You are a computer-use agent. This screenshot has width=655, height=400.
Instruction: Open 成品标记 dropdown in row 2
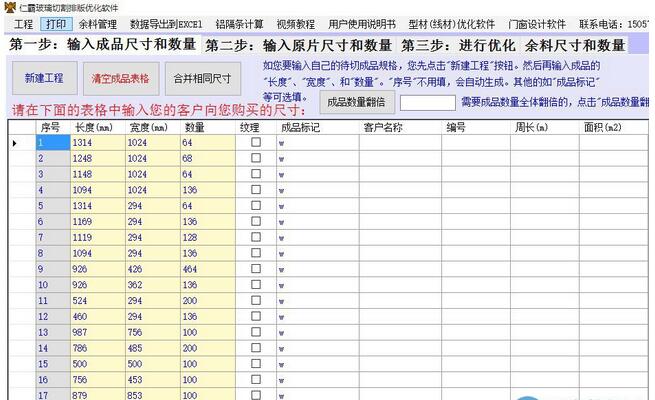click(x=281, y=159)
